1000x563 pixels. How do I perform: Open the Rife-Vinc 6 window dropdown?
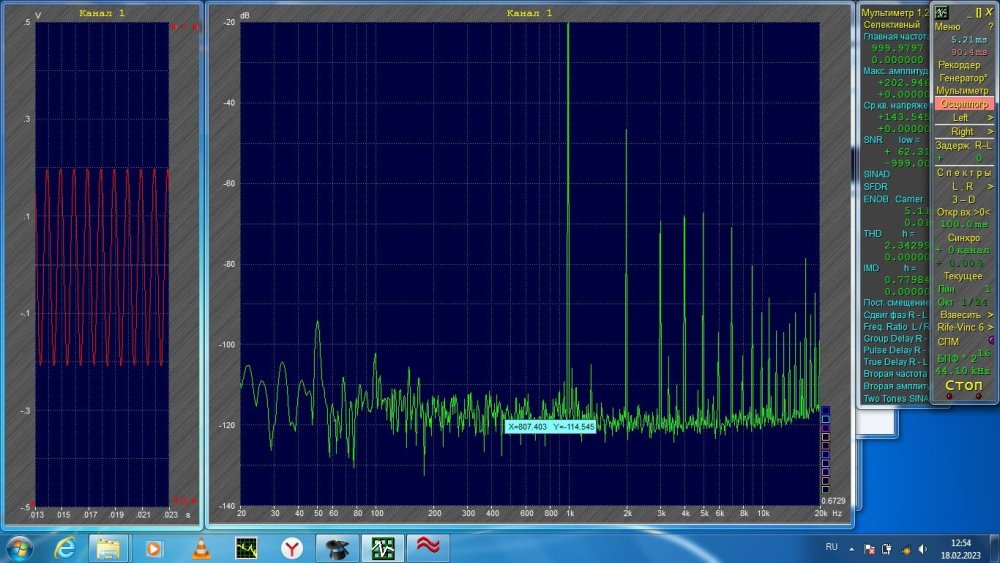965,327
